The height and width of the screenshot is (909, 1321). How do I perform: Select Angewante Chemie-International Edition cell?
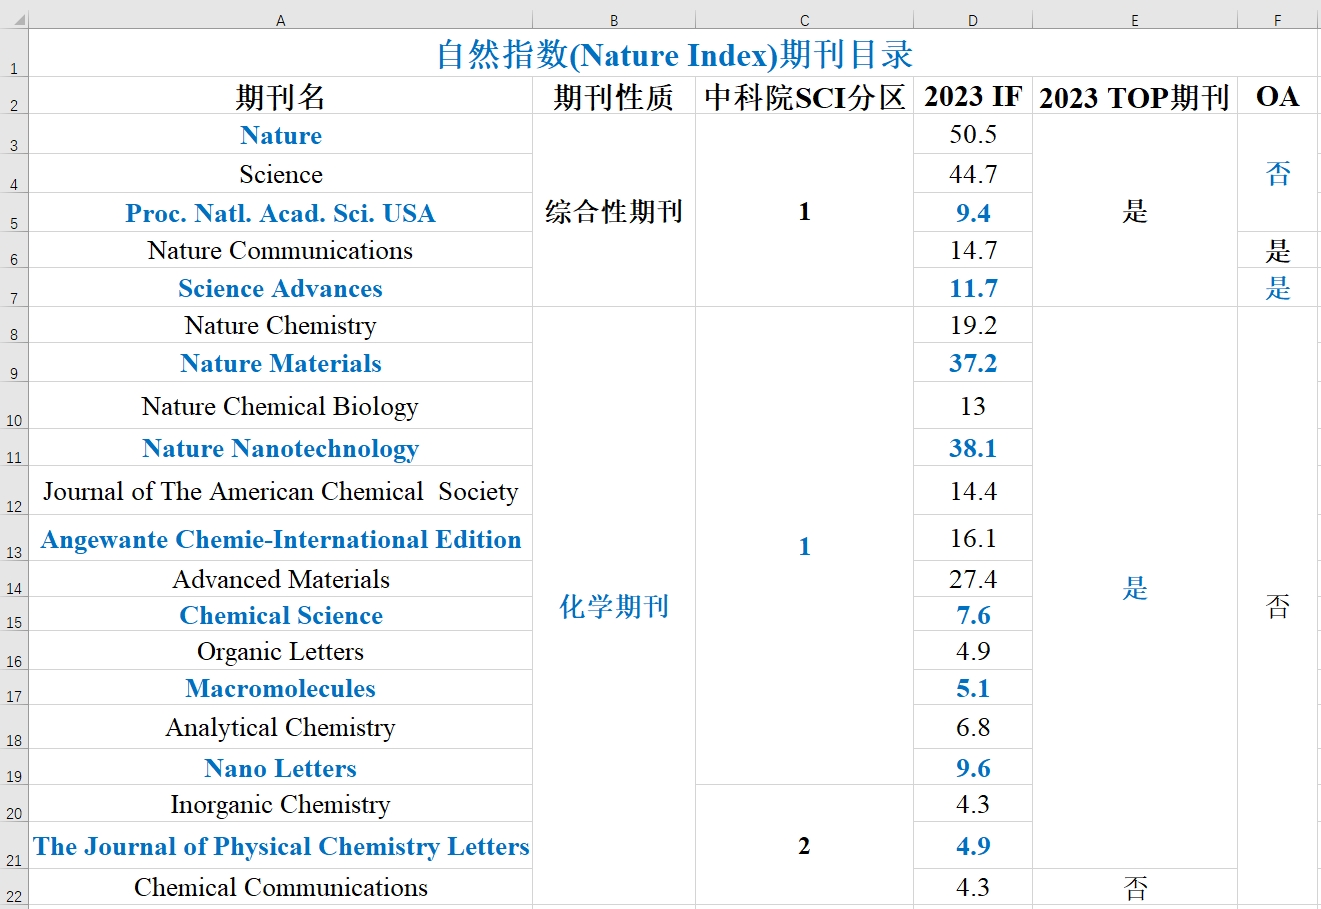pos(280,539)
